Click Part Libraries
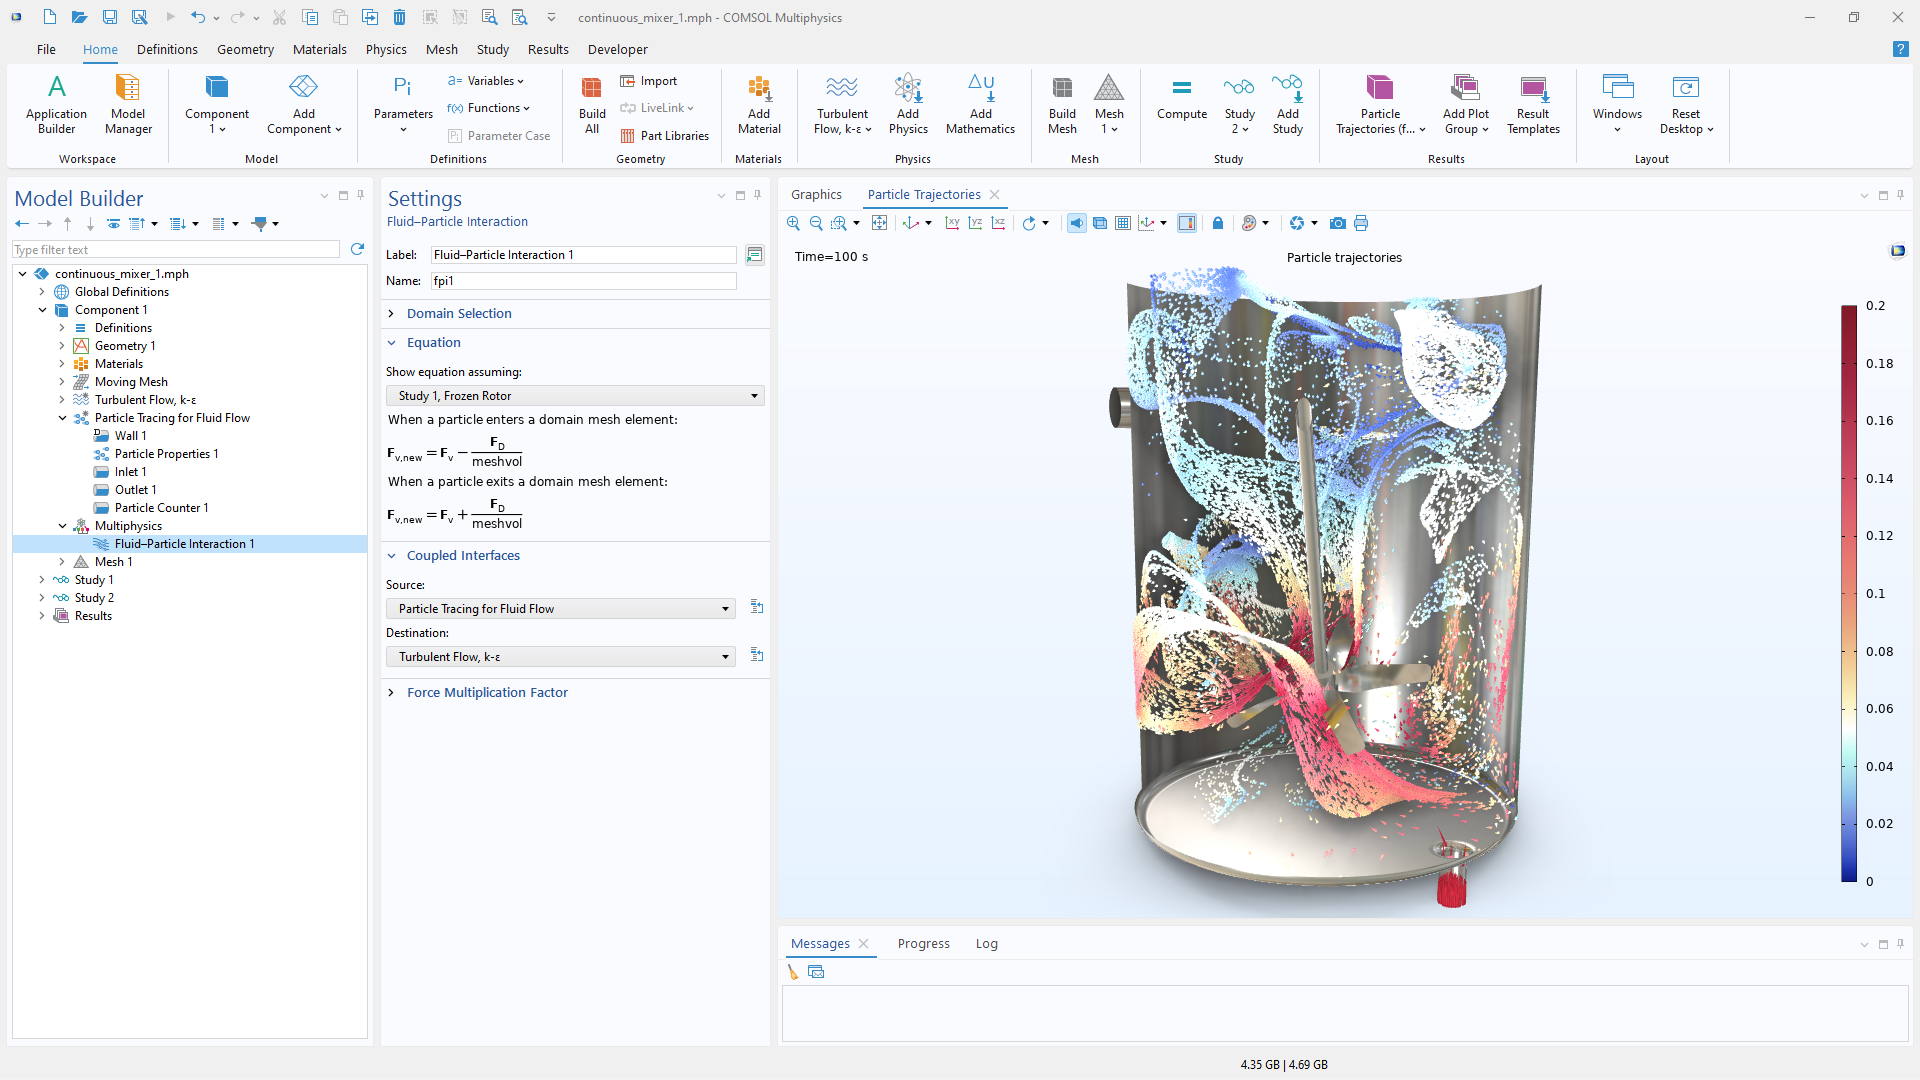 tap(664, 136)
